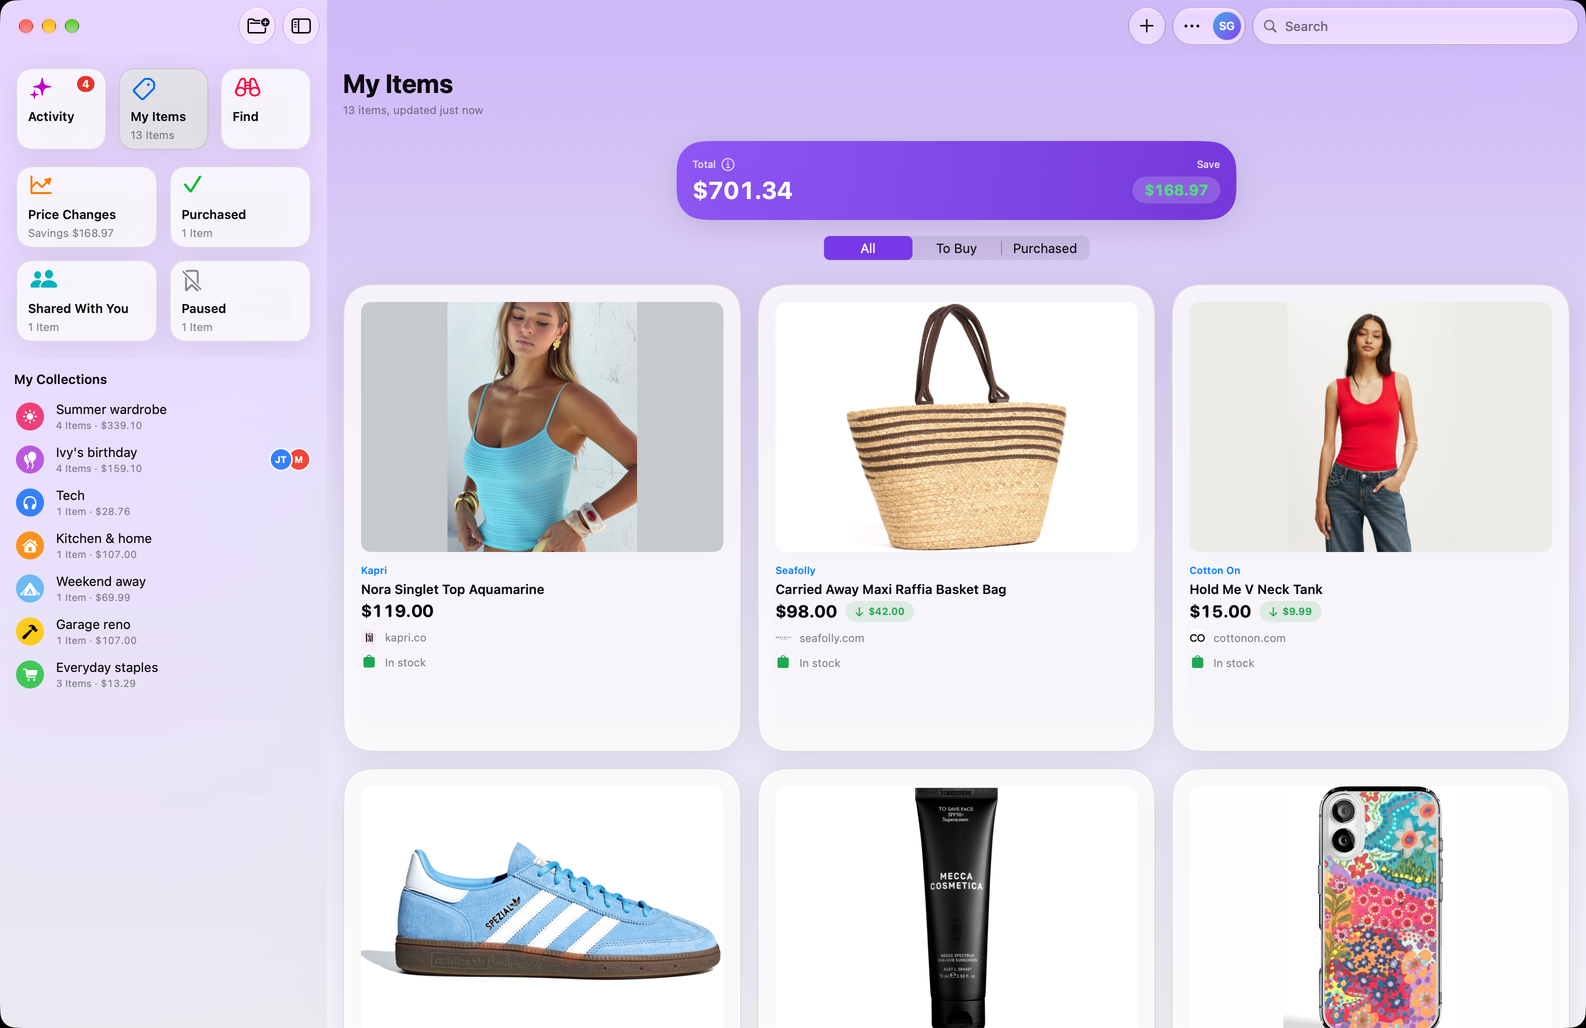Switch to the To Buy tab
The height and width of the screenshot is (1028, 1586).
(956, 248)
